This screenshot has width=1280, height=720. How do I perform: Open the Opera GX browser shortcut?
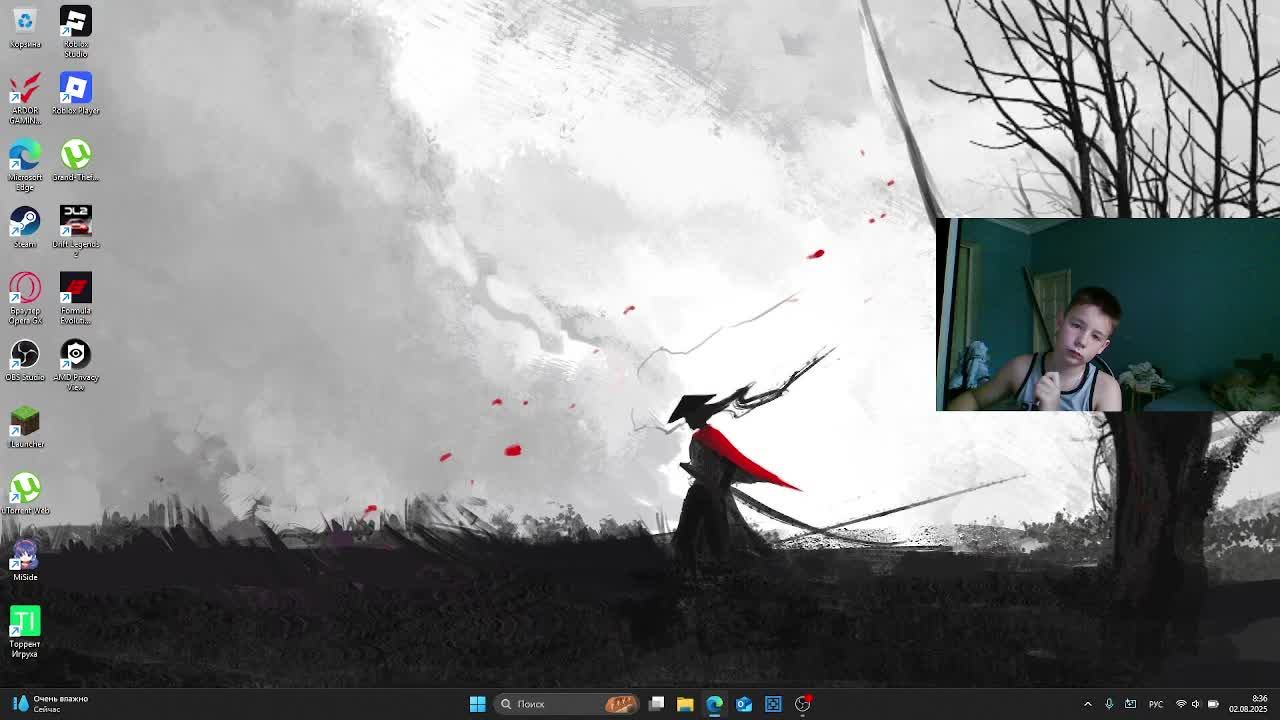pos(25,298)
